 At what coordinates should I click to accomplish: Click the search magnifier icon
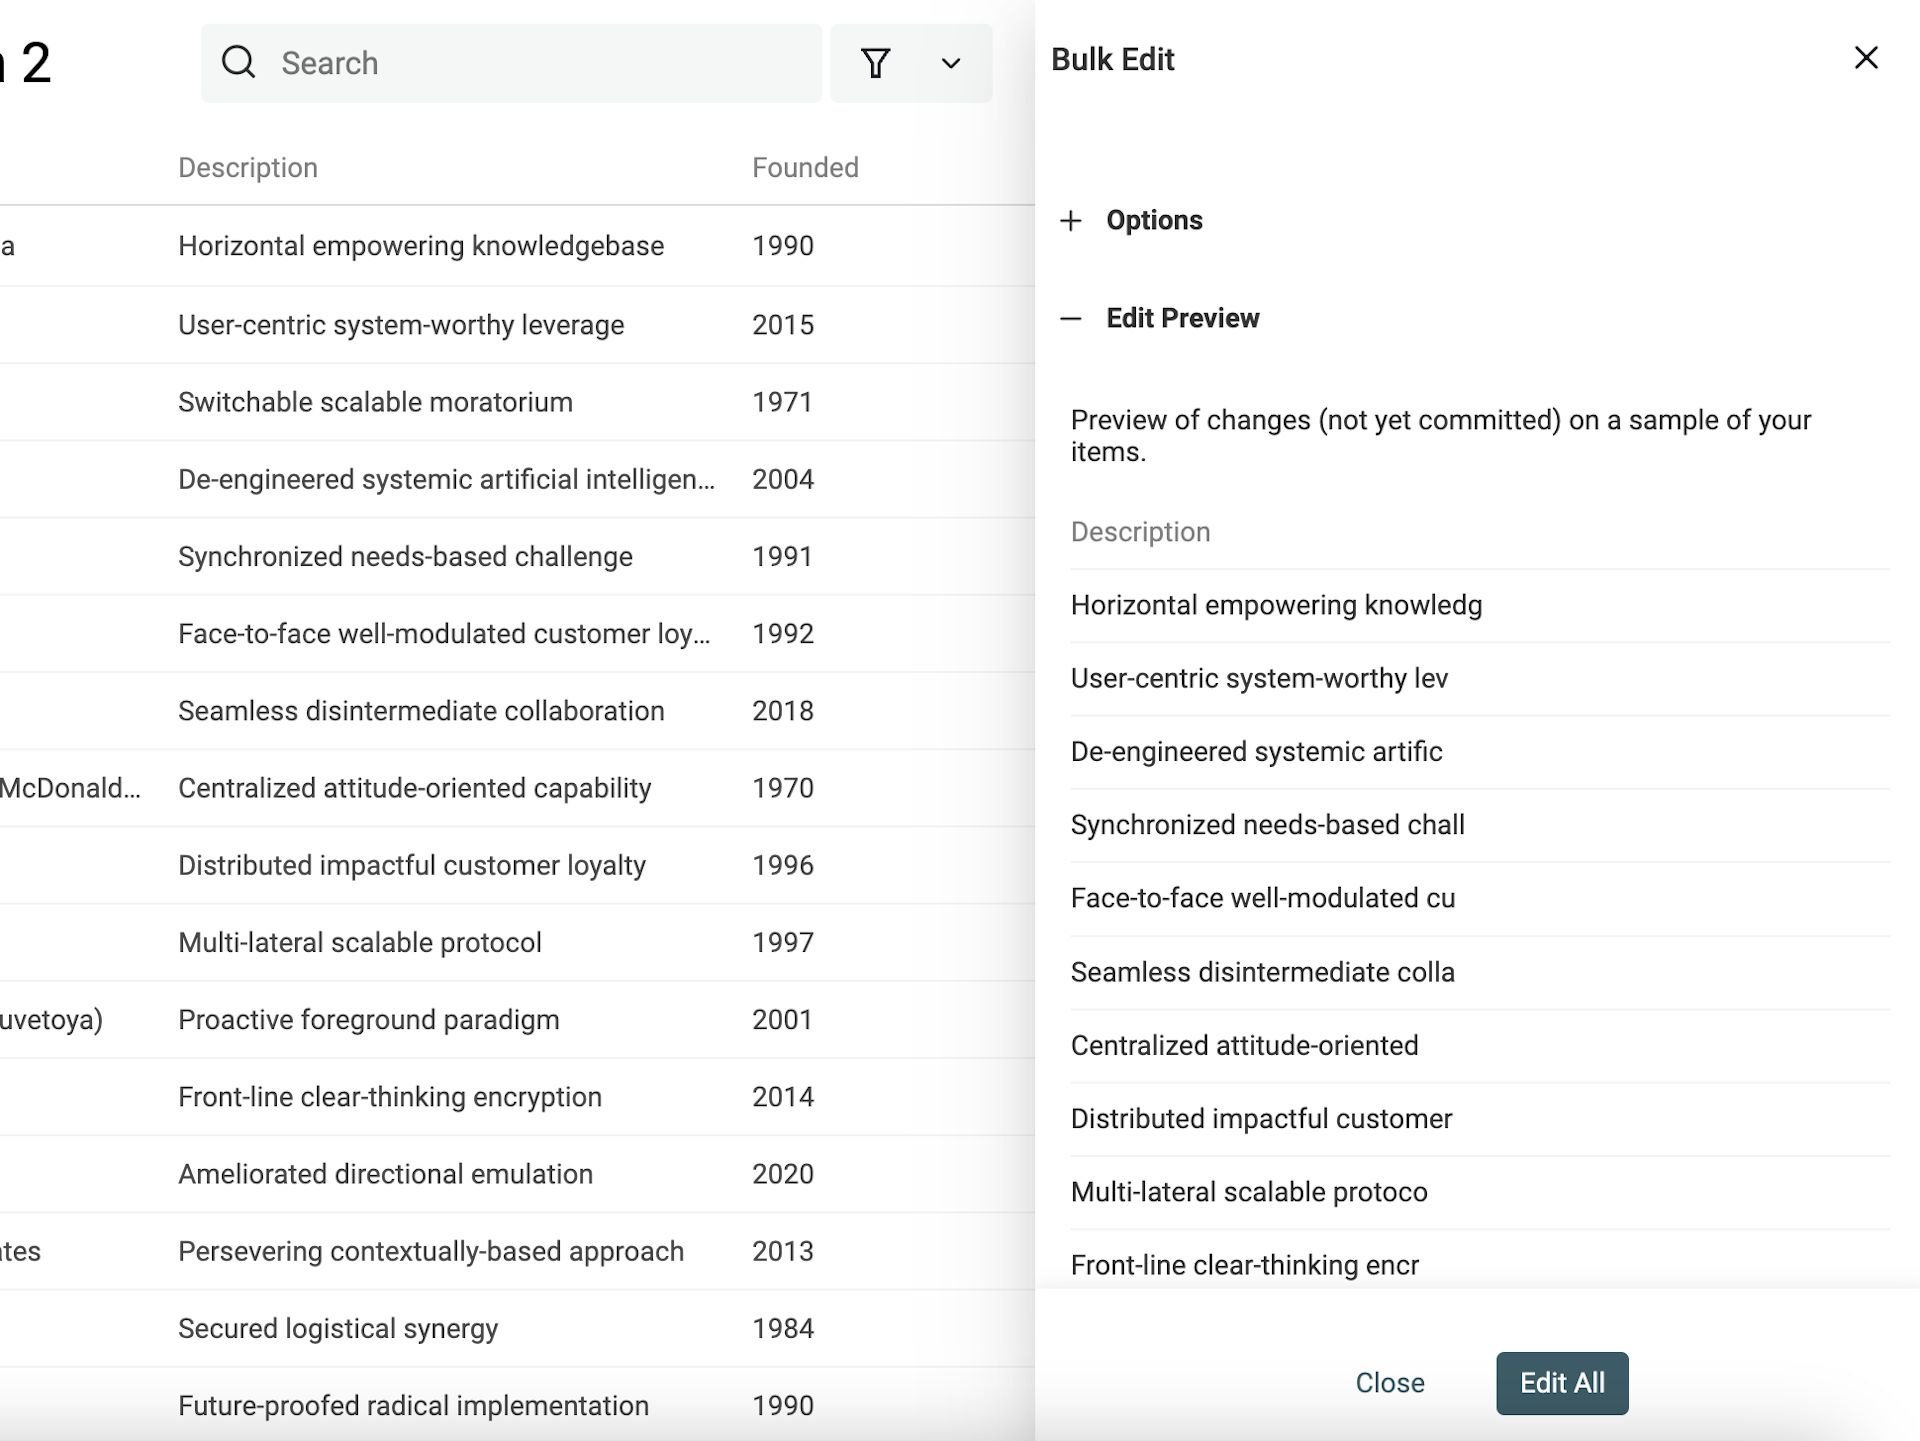coord(238,63)
